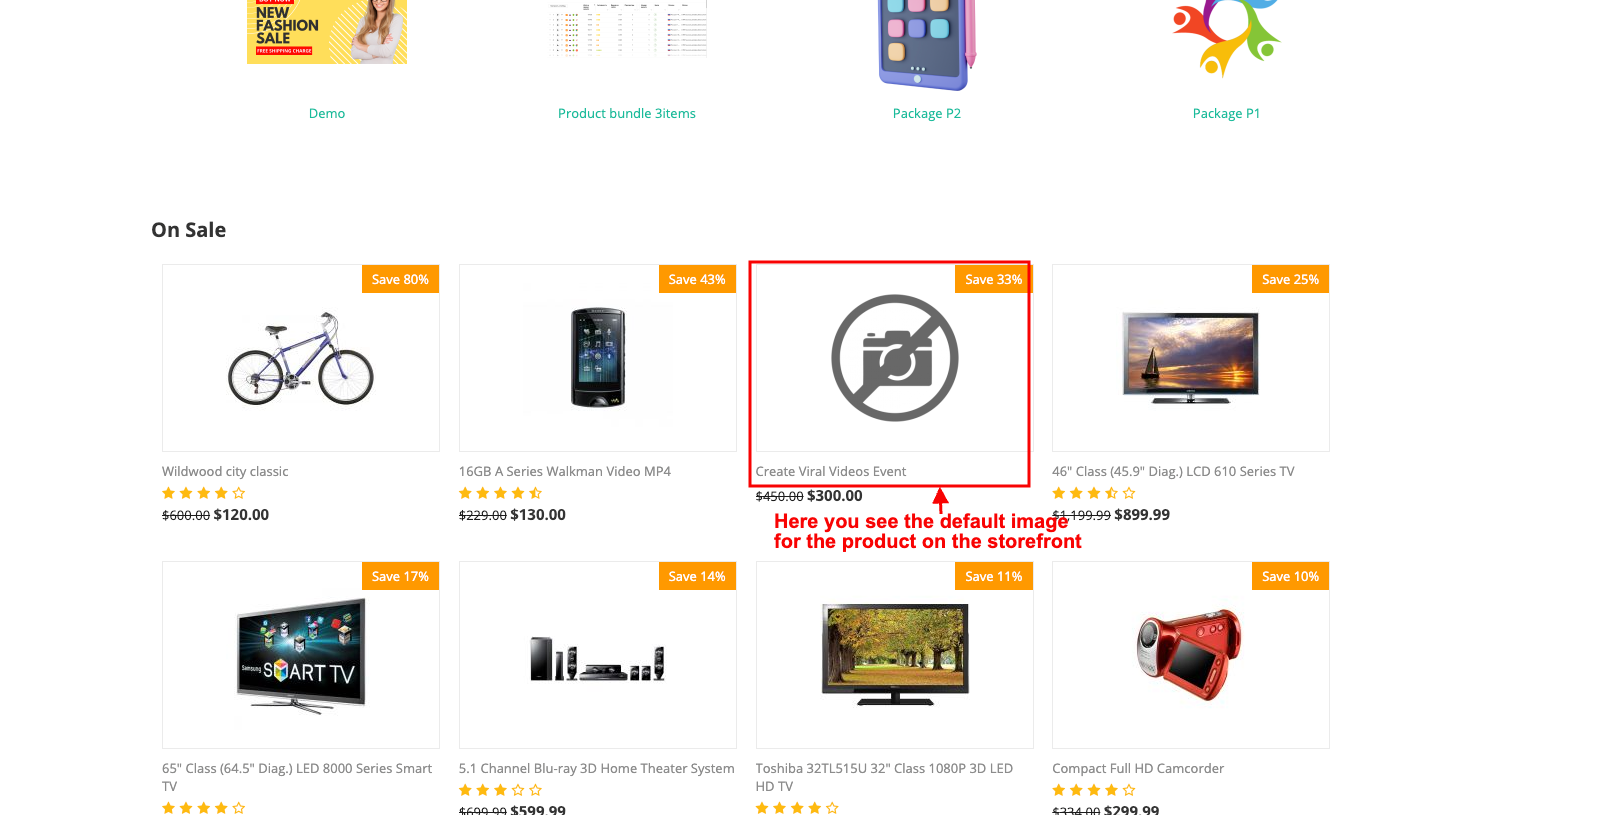Open the red camcorder product image
This screenshot has height=815, width=1611.
point(1190,655)
